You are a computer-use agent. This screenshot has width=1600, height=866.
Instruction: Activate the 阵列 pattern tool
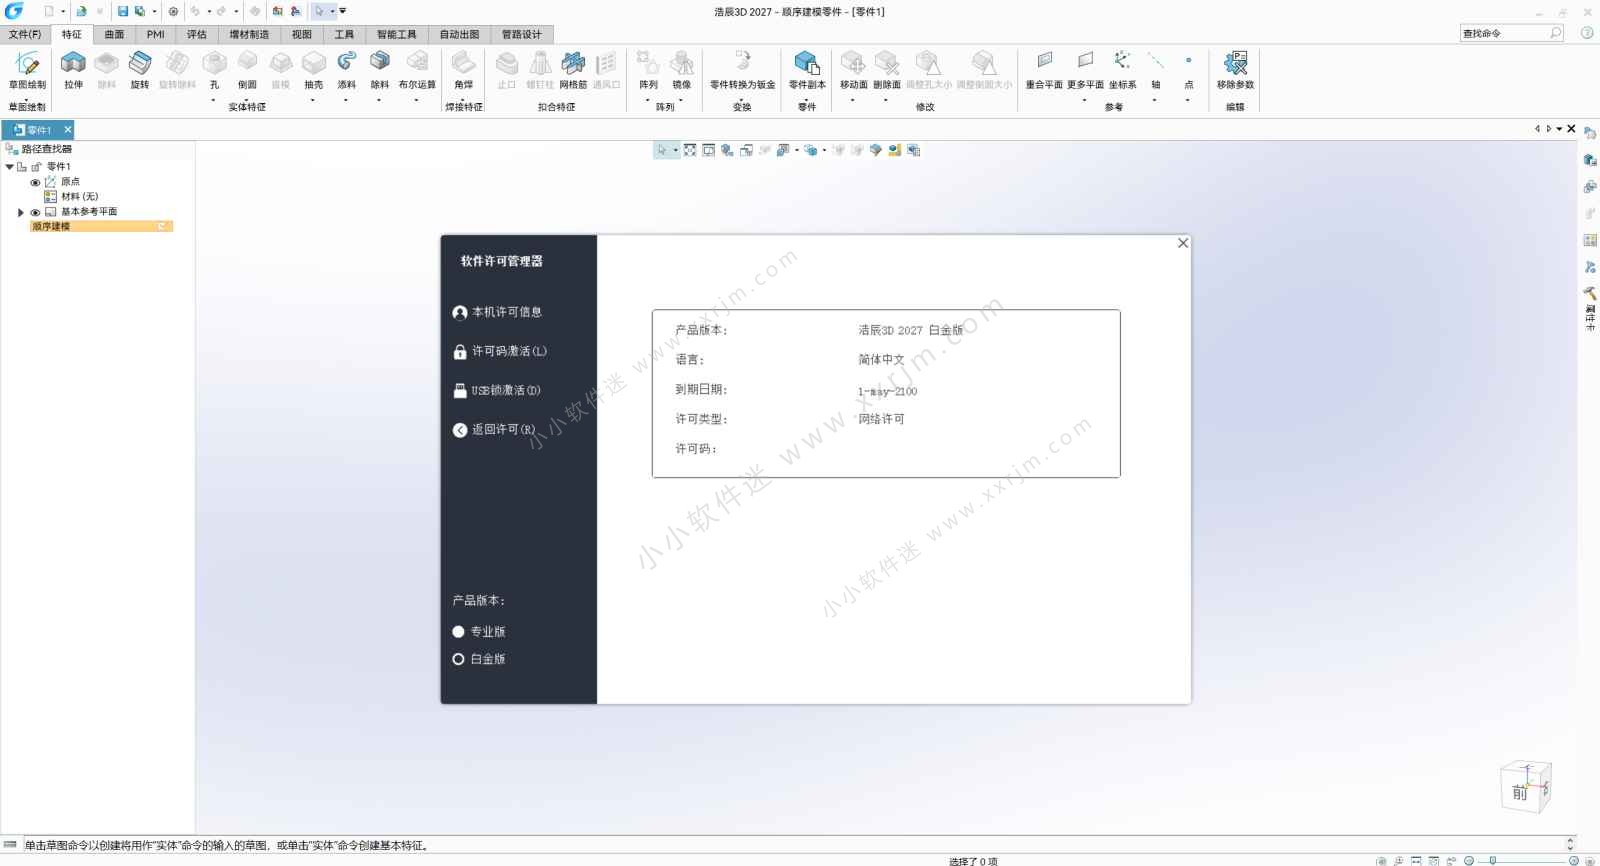point(648,69)
